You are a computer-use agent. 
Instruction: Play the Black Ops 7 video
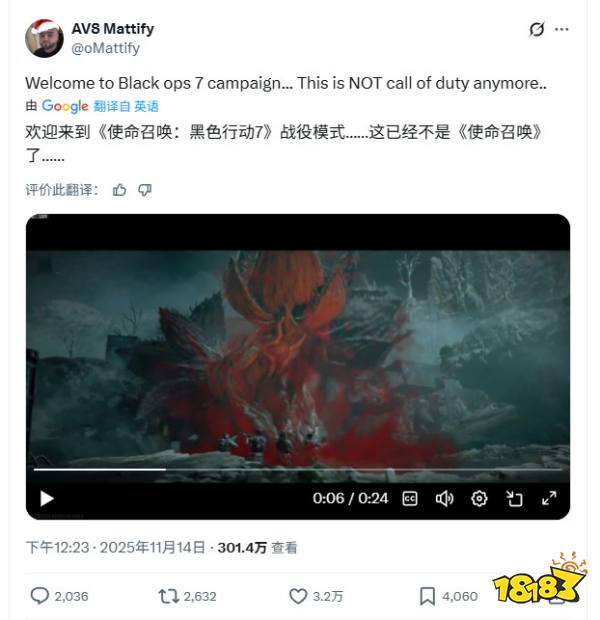47,499
